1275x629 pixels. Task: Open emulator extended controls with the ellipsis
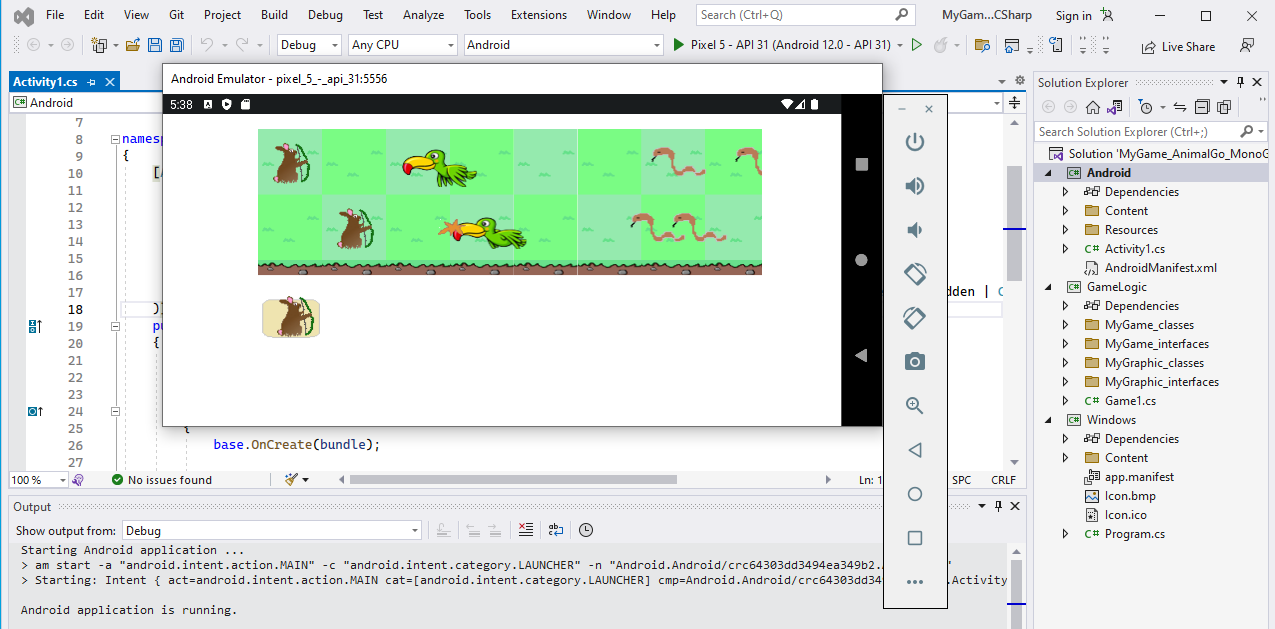point(914,581)
